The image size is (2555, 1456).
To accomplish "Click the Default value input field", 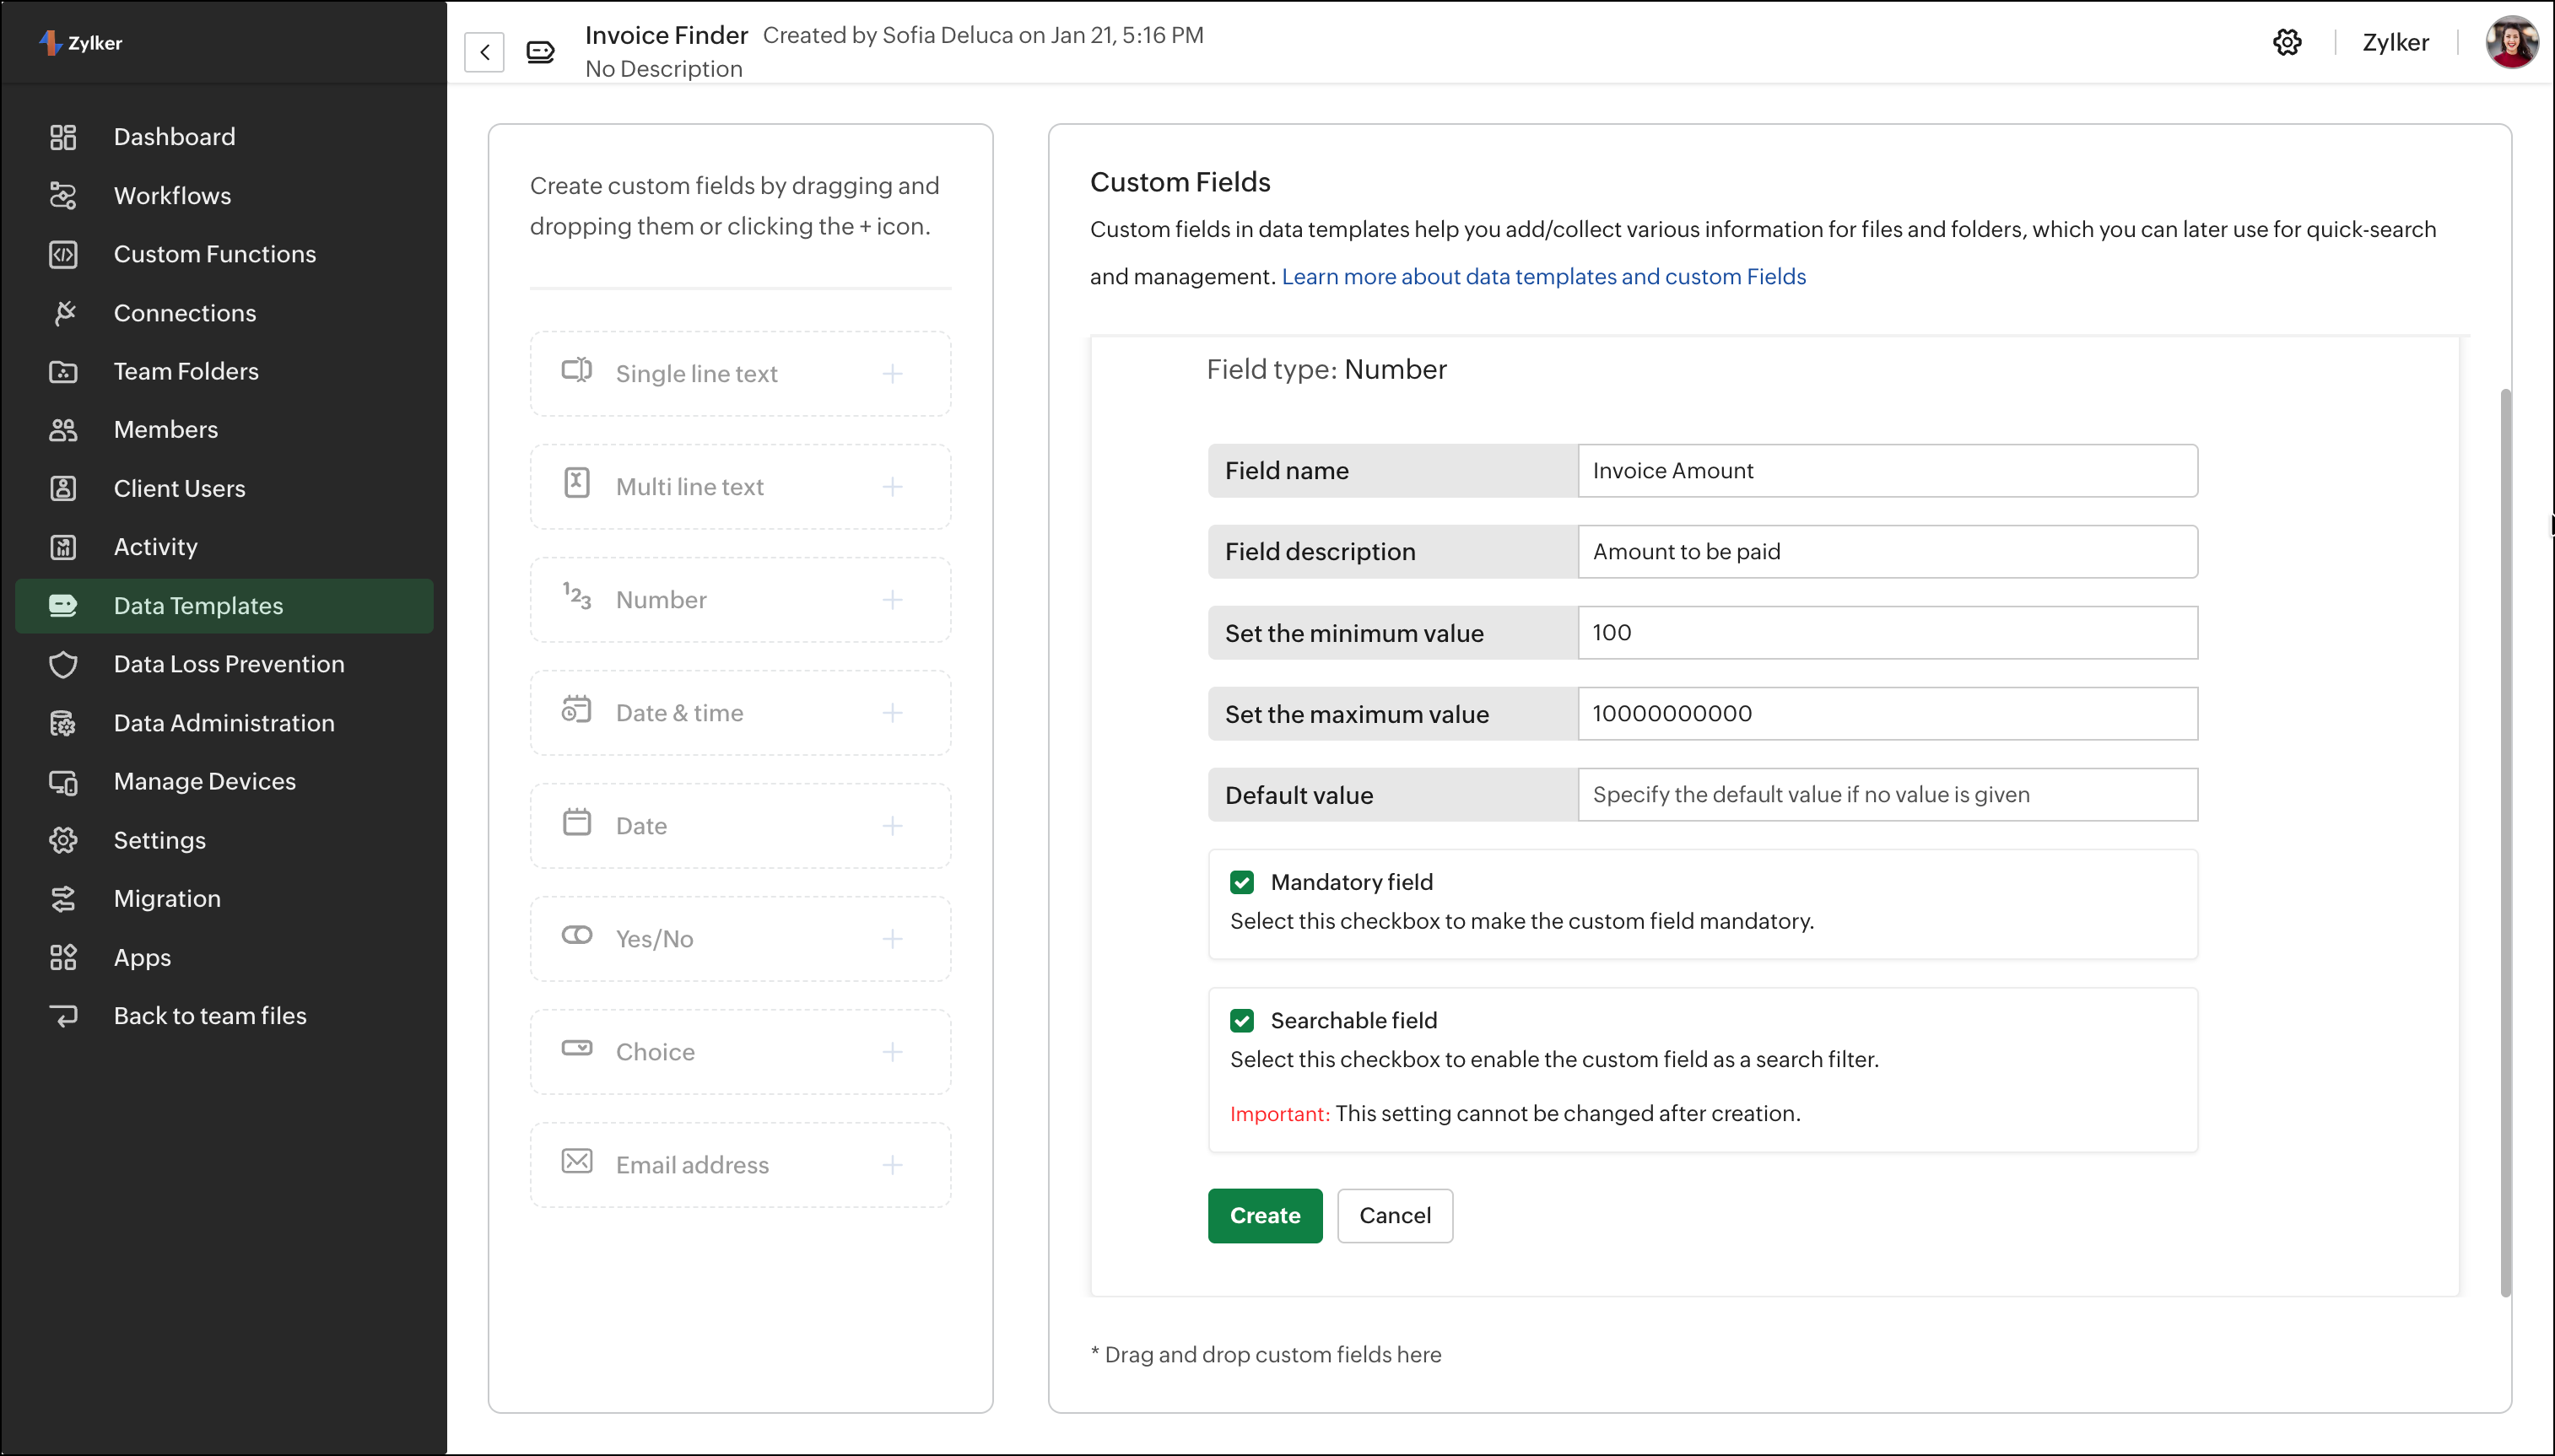I will pyautogui.click(x=1886, y=795).
